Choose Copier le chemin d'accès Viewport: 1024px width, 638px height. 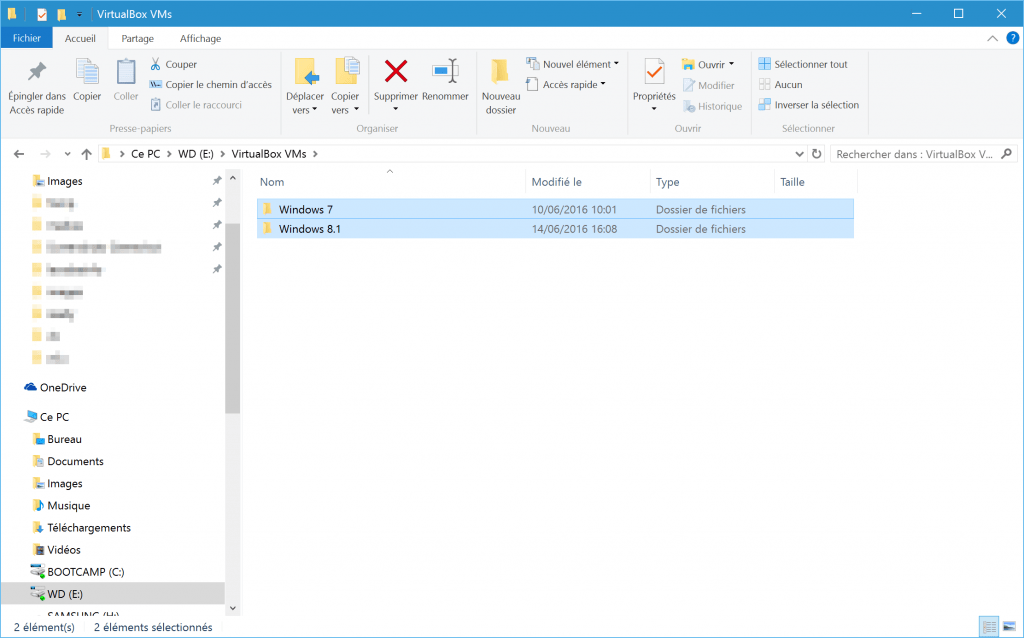(210, 84)
